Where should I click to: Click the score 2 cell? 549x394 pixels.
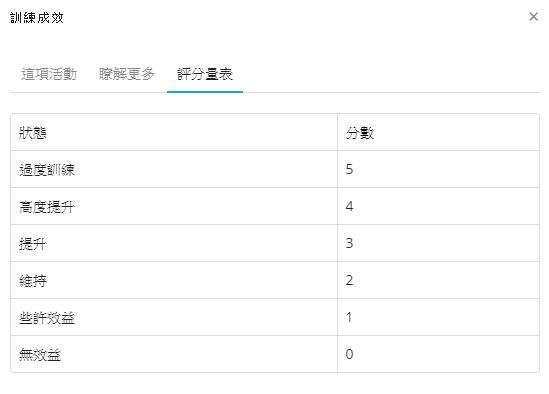[438, 280]
